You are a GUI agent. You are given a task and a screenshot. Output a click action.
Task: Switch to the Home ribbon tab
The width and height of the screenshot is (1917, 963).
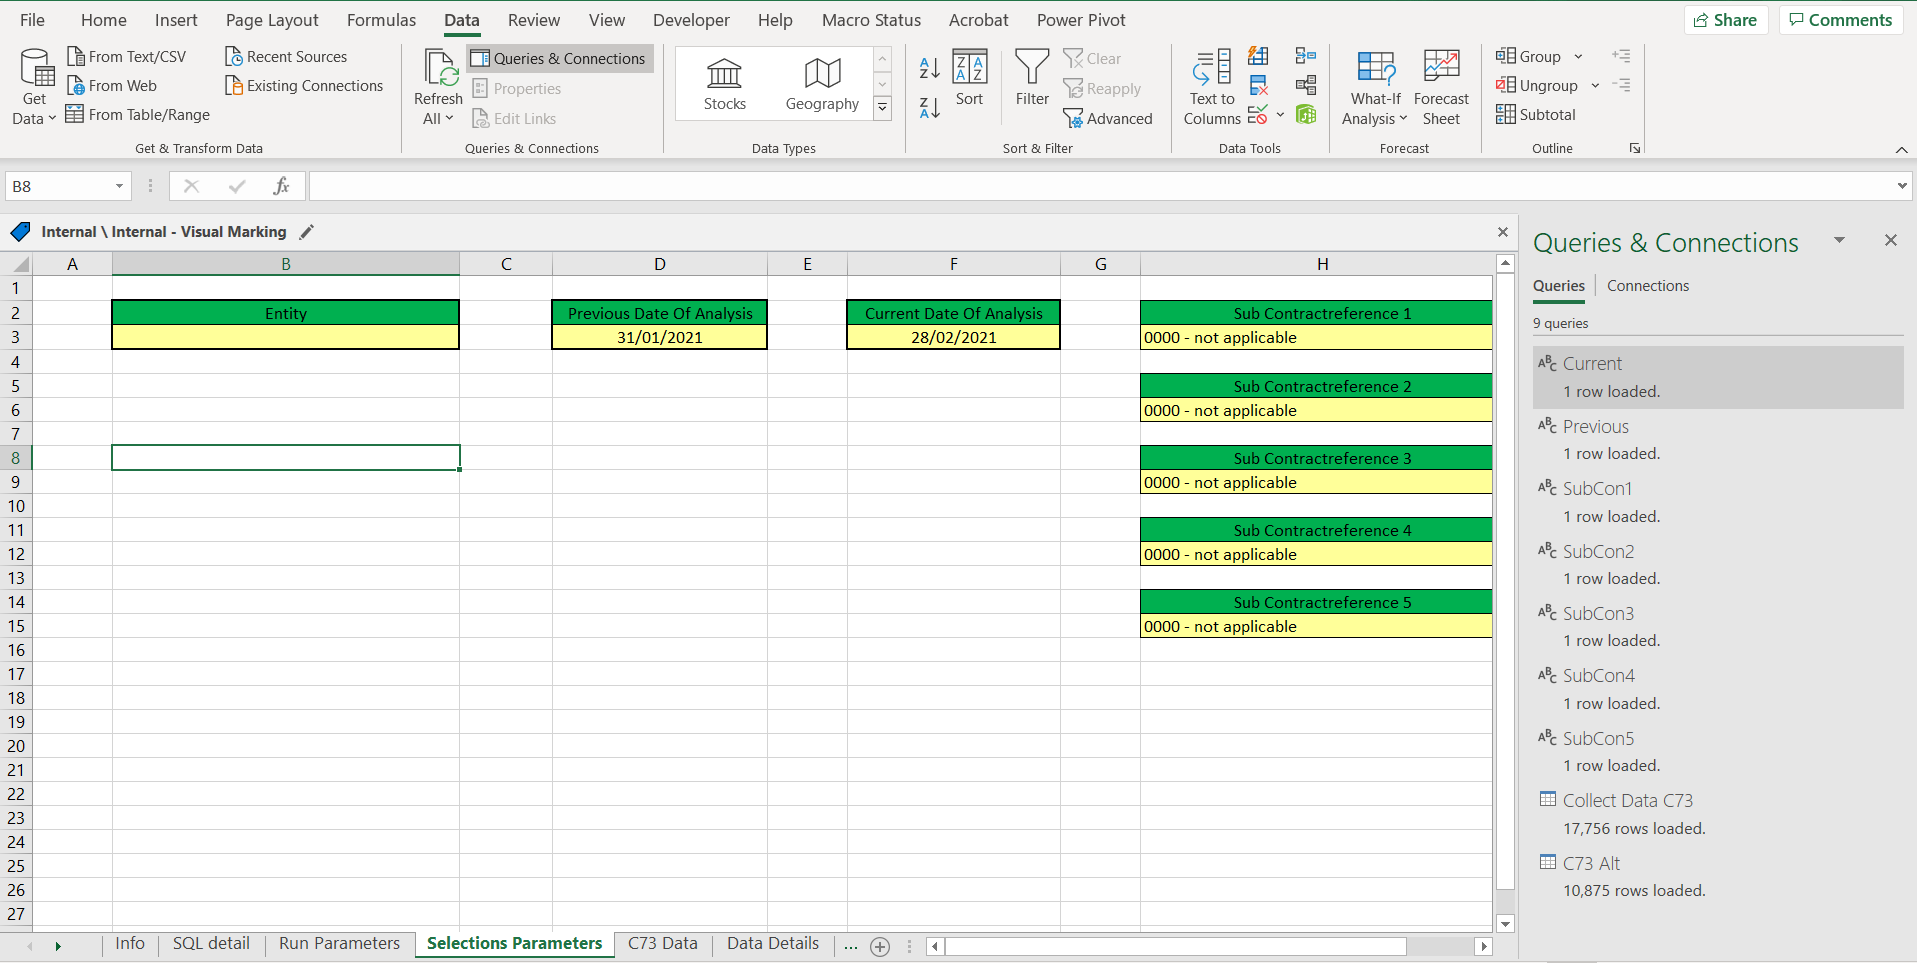point(104,20)
